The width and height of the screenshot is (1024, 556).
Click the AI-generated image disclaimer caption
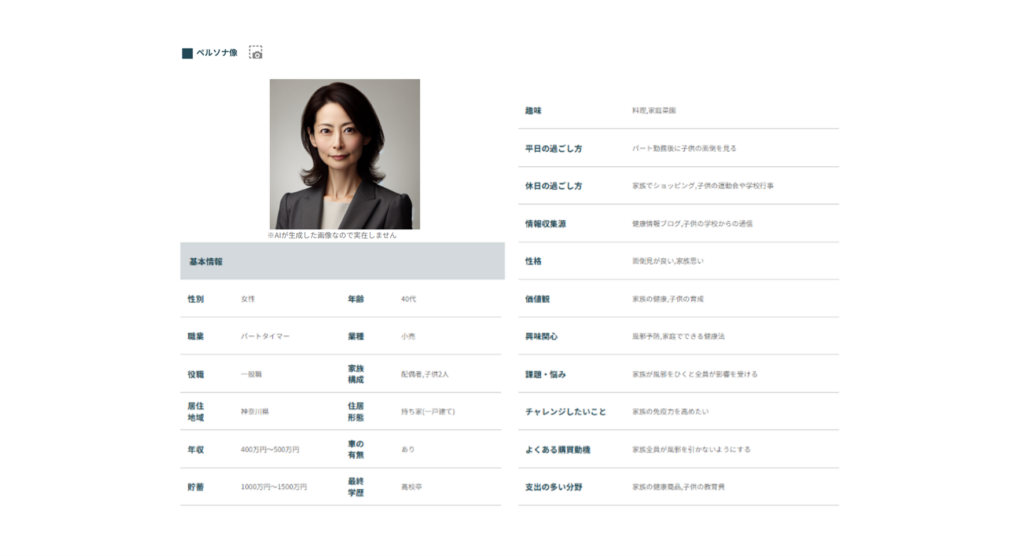point(332,235)
